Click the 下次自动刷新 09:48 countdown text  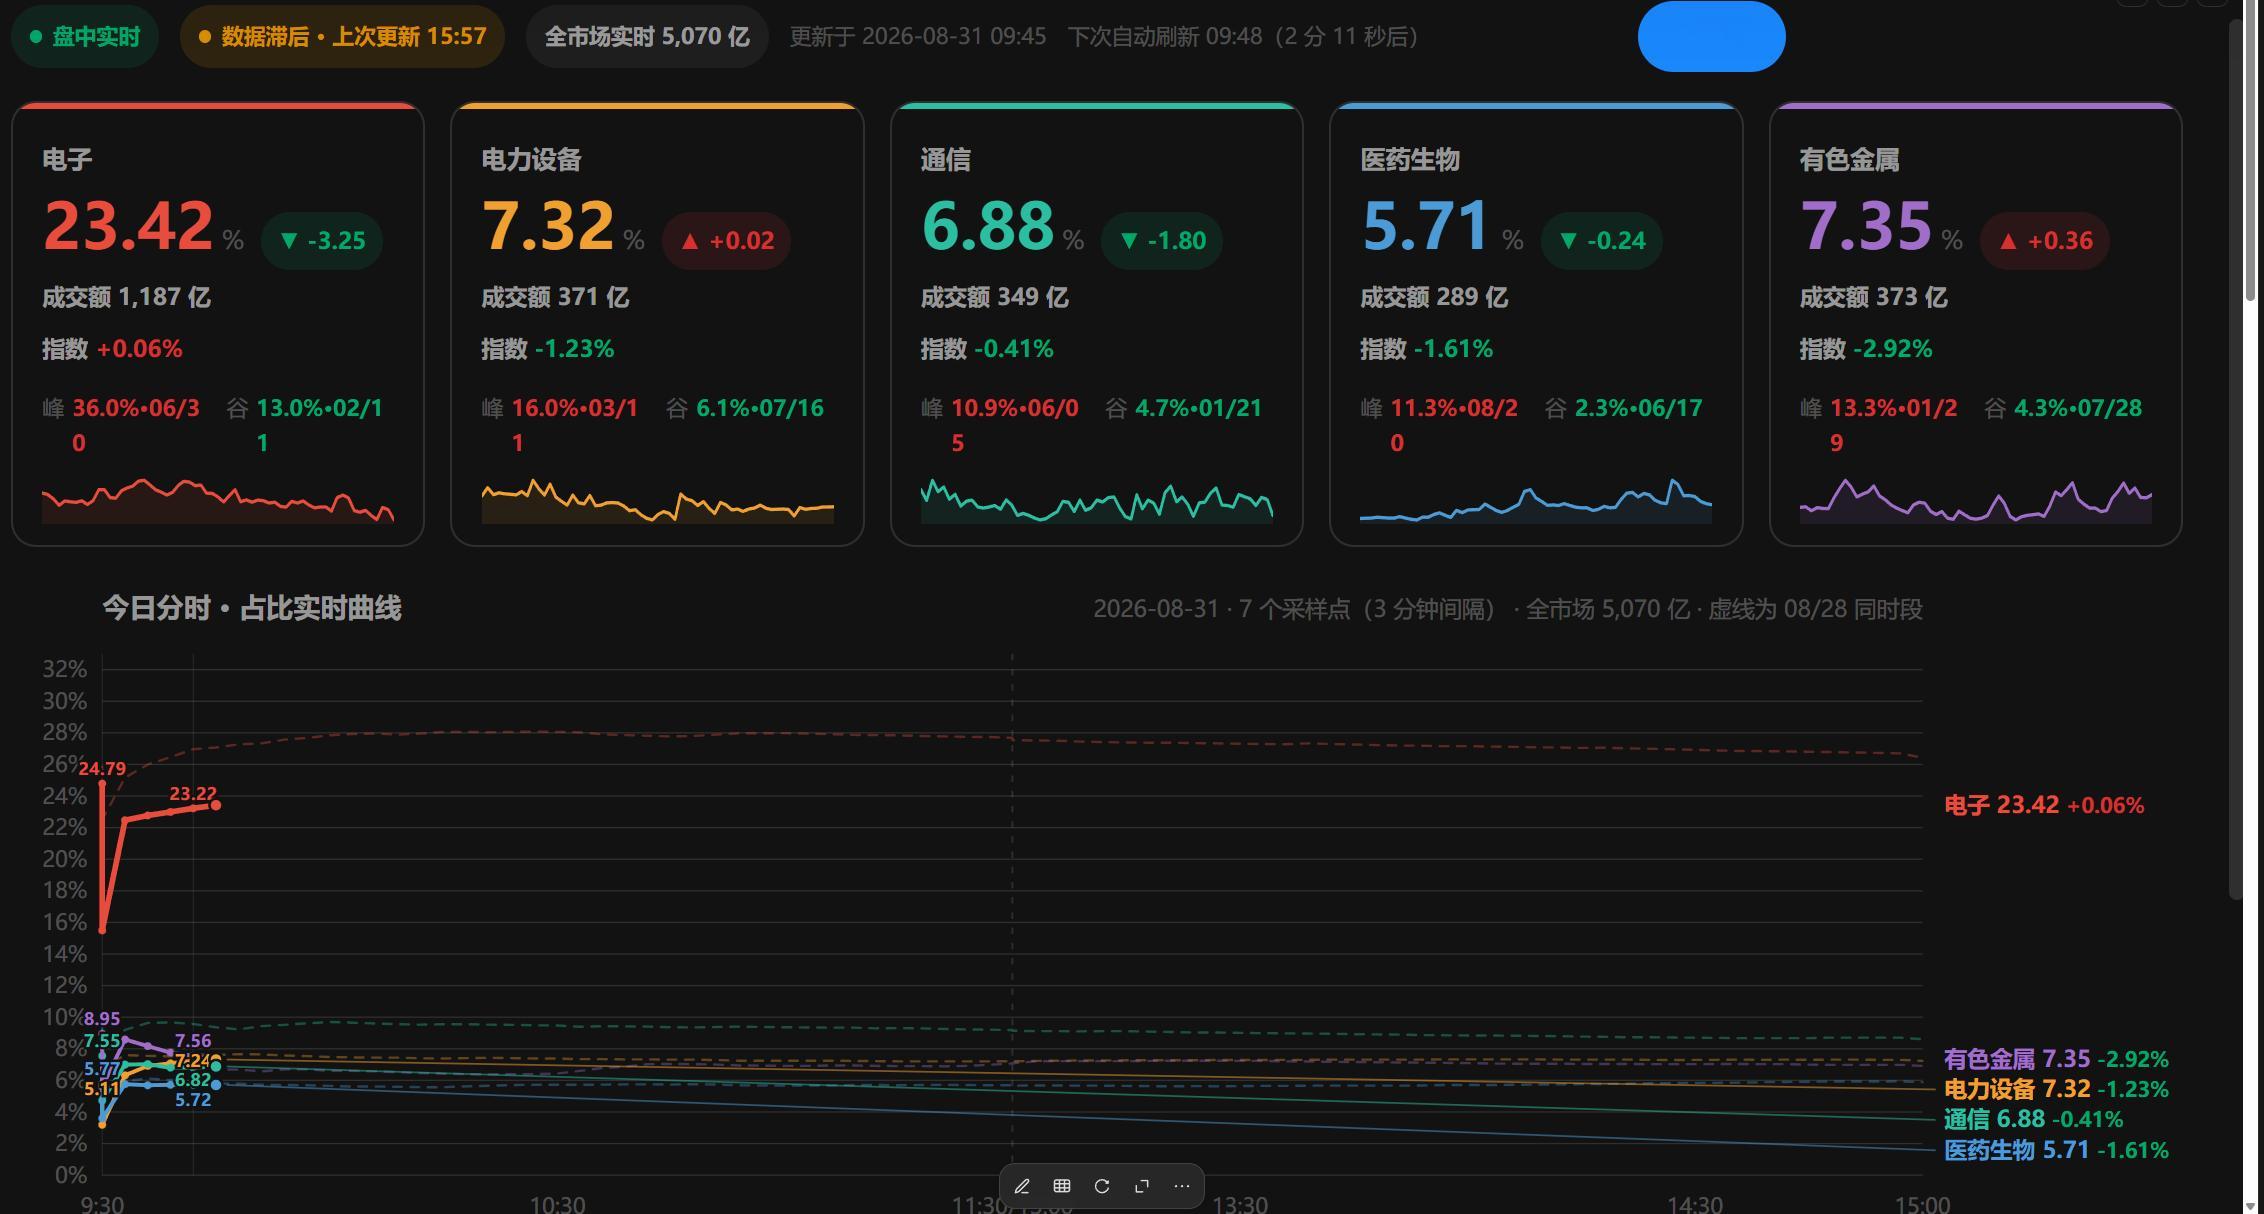(1243, 37)
